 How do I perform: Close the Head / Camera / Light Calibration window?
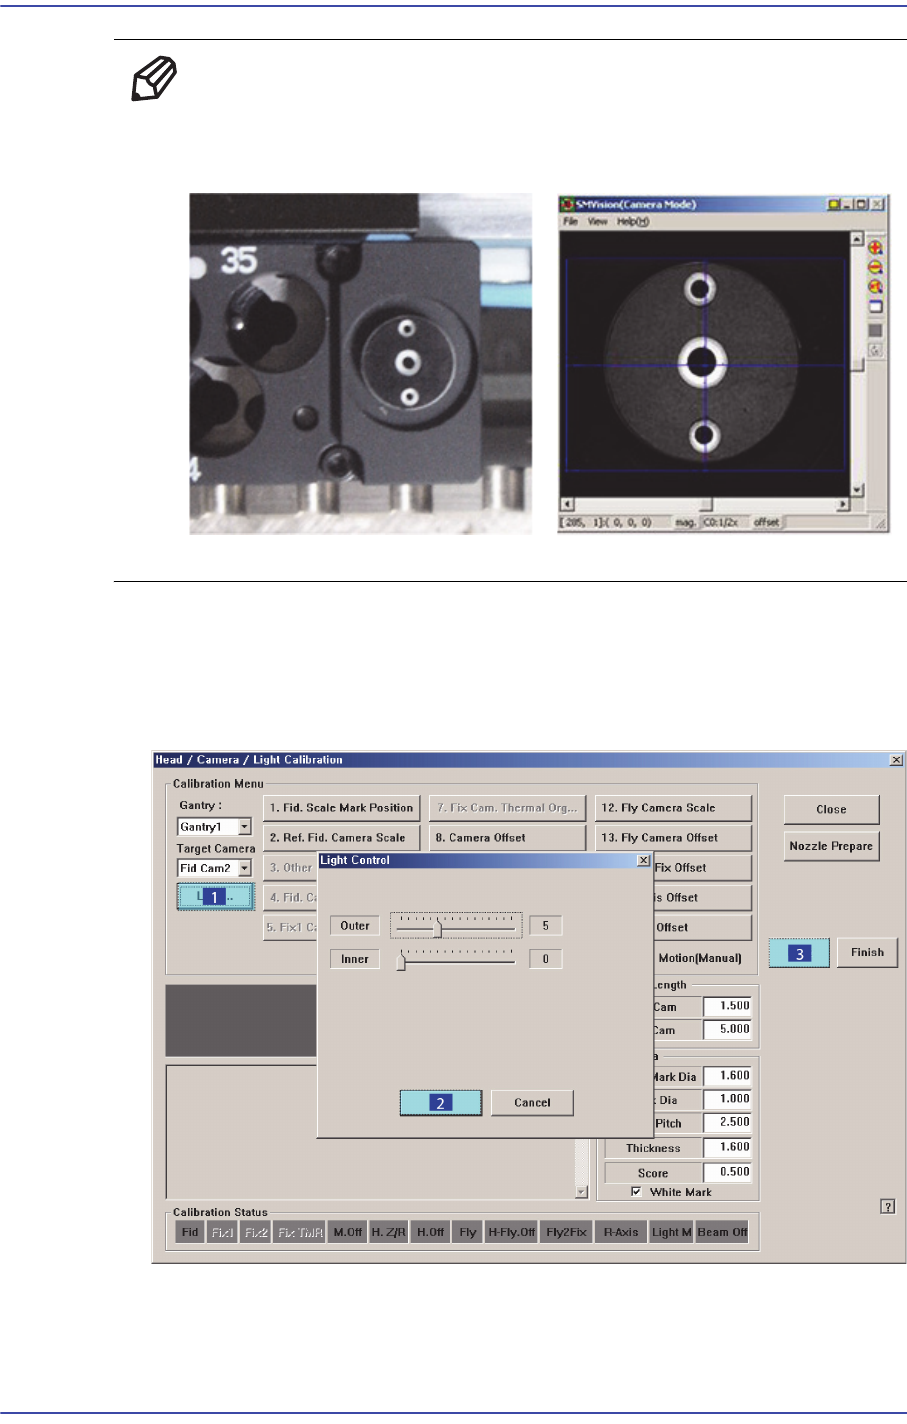click(x=896, y=760)
